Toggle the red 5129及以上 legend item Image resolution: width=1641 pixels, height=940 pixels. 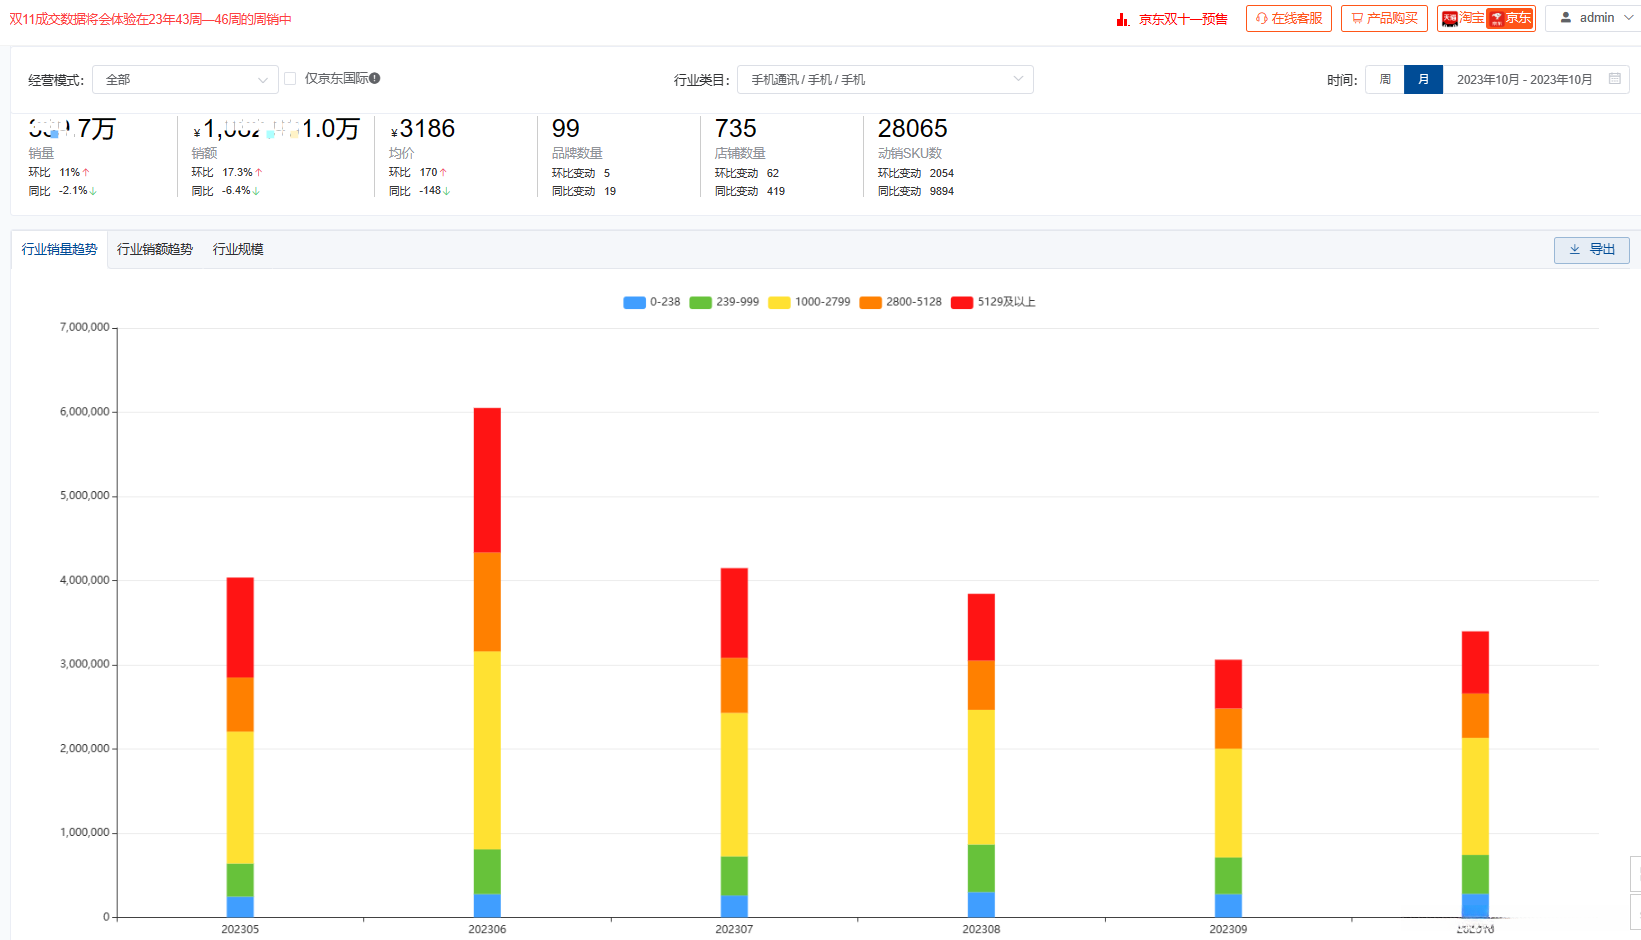(x=993, y=302)
